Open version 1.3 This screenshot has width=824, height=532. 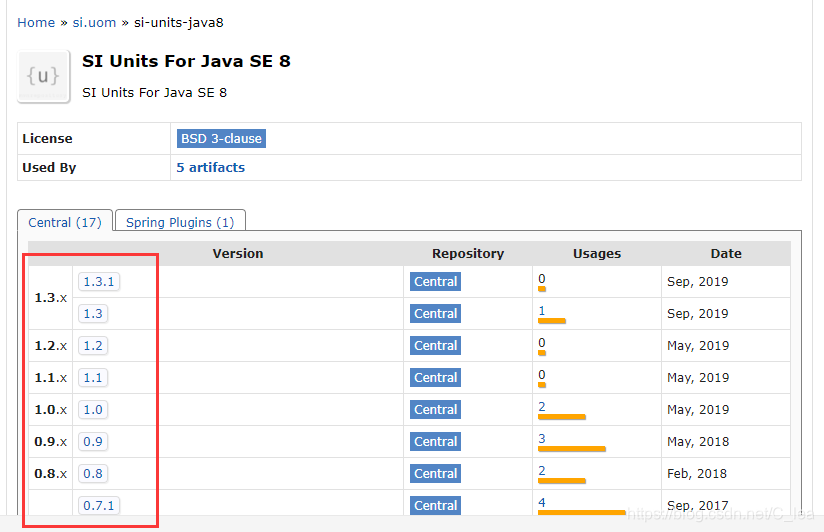pyautogui.click(x=93, y=314)
